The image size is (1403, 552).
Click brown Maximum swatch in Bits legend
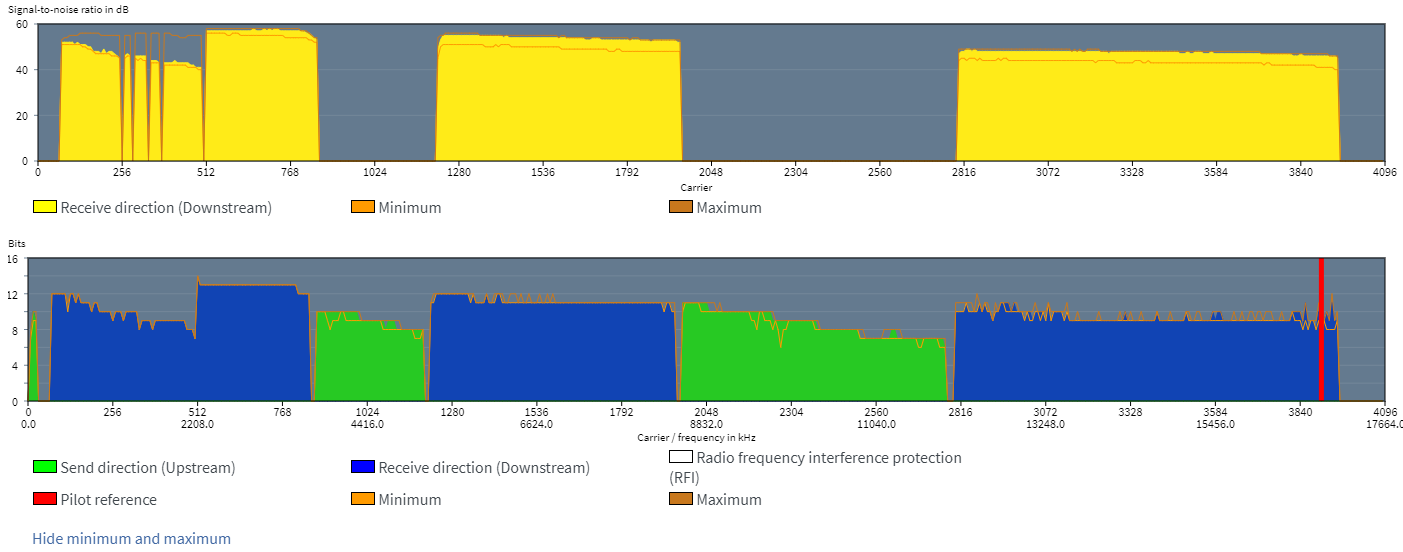680,499
